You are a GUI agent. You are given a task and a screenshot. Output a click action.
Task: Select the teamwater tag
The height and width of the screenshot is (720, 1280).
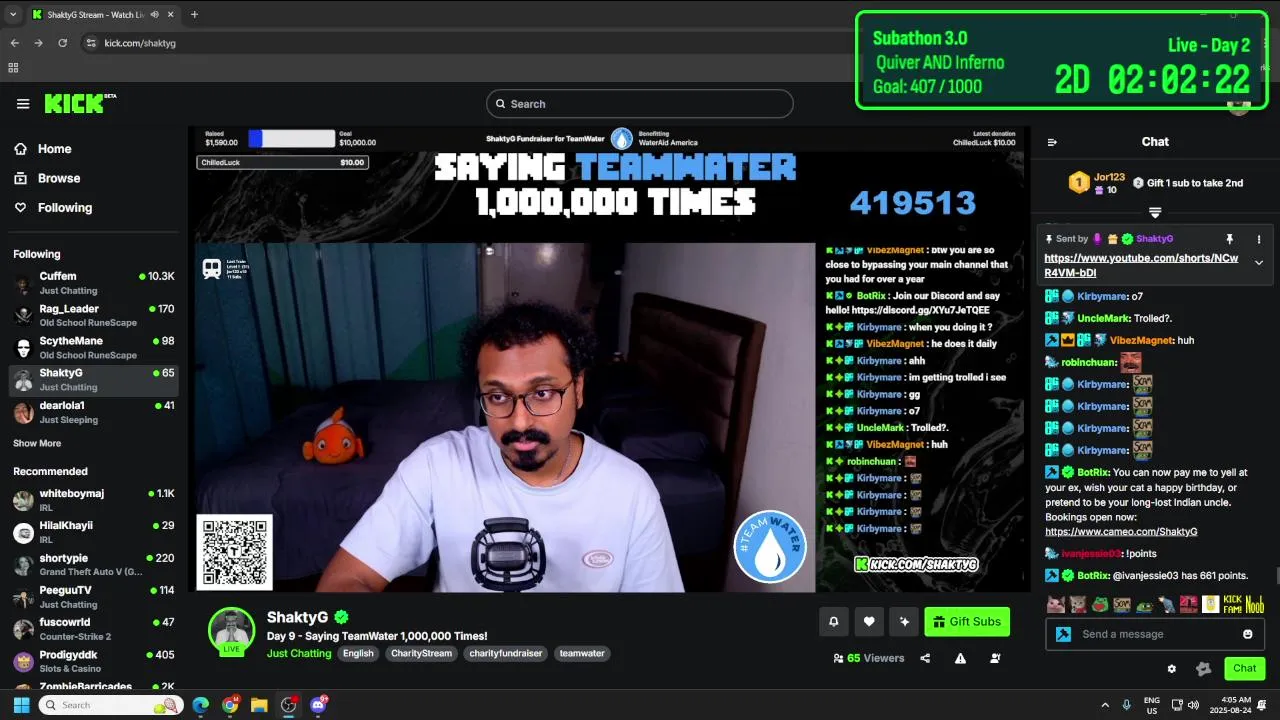point(582,653)
